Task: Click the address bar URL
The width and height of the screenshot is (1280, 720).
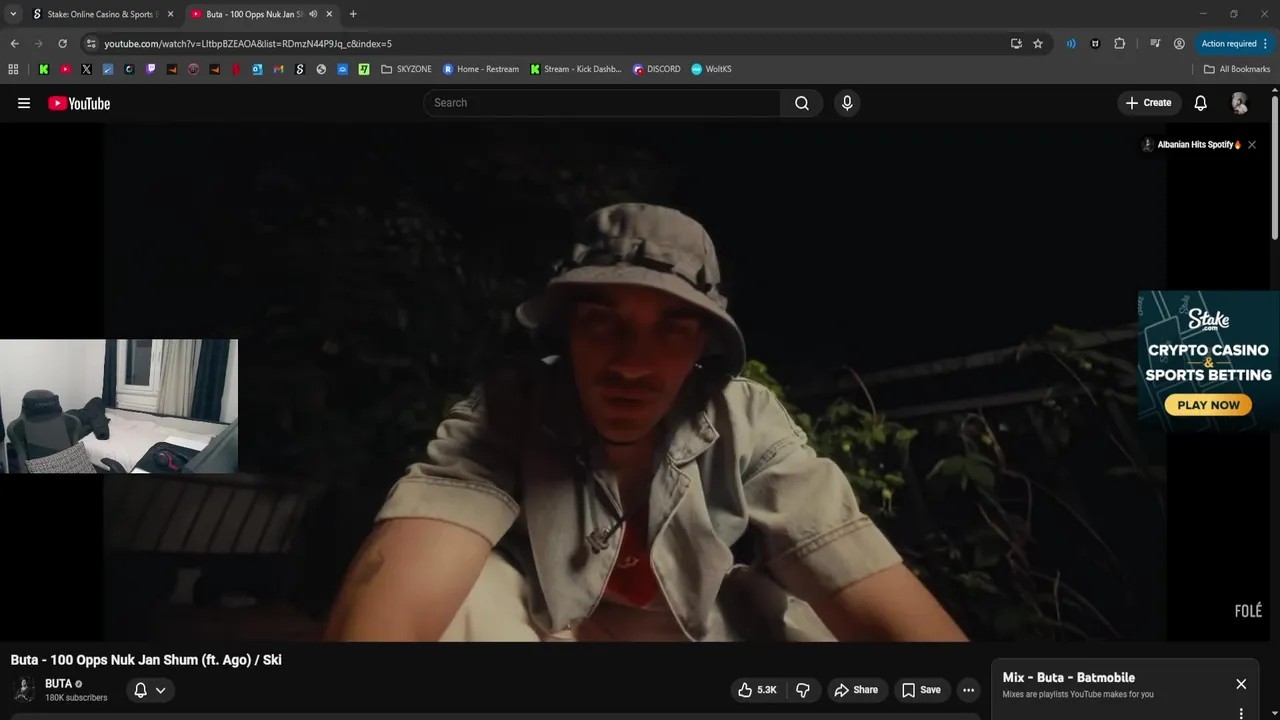Action: (x=248, y=44)
